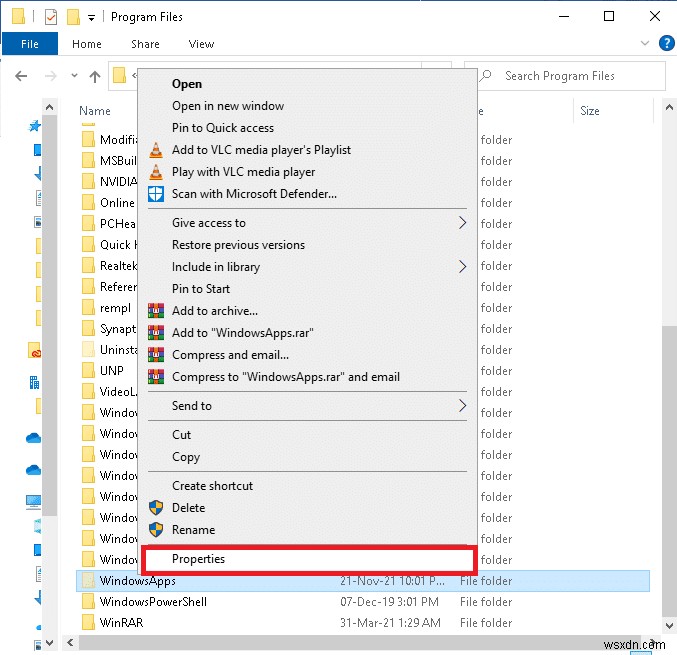Image resolution: width=677 pixels, height=655 pixels.
Task: Choose Copy from the context menu
Action: click(186, 457)
